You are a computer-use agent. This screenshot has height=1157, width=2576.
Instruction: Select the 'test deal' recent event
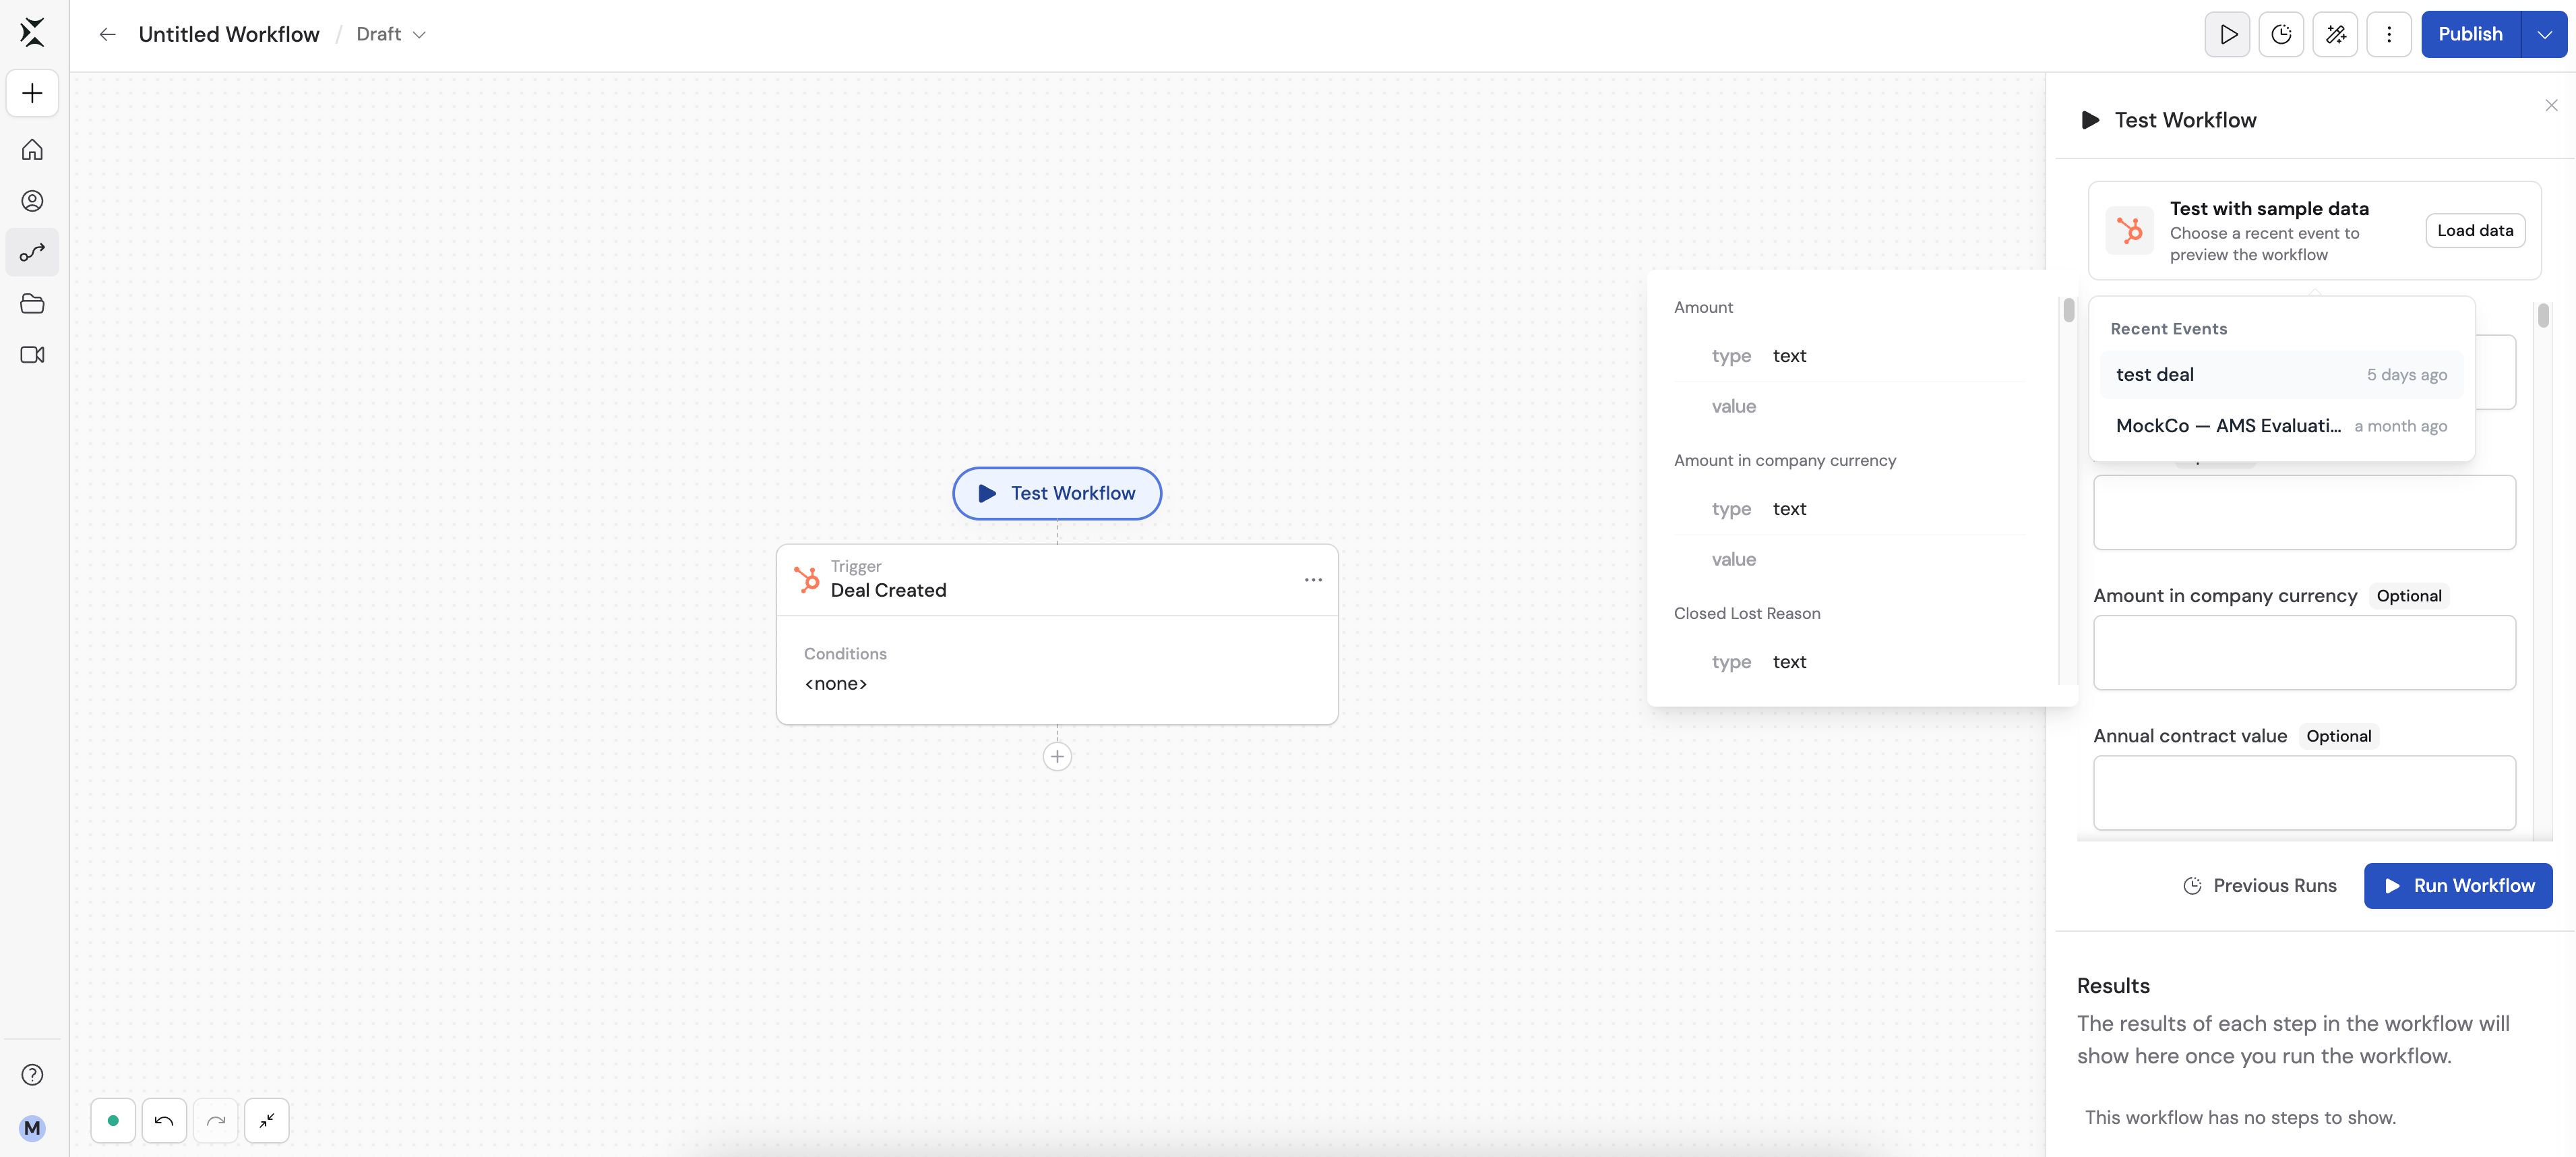click(2281, 375)
